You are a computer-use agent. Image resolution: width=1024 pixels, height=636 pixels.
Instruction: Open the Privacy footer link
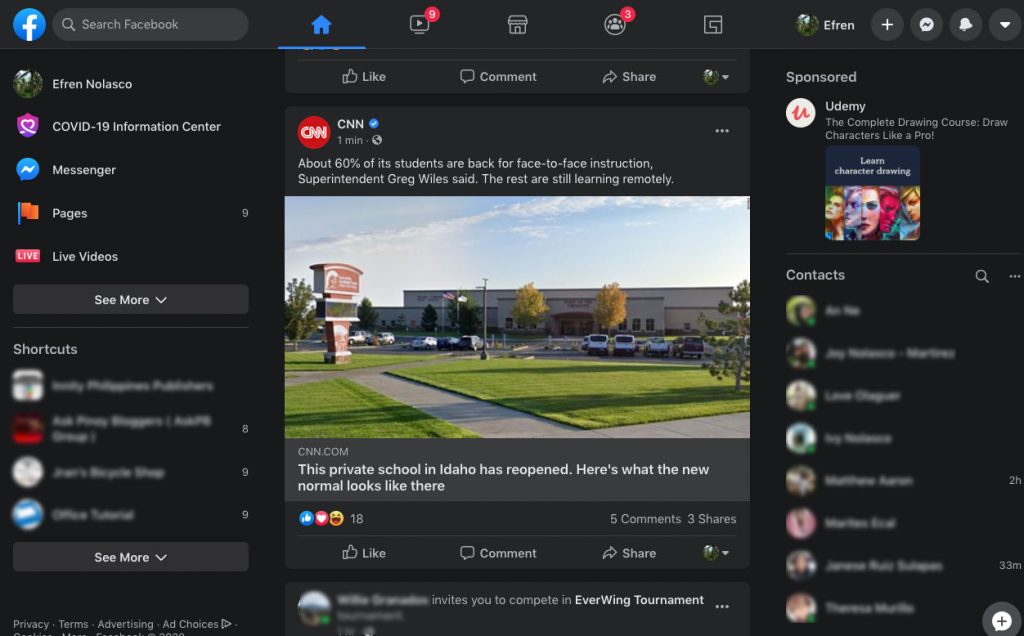(31, 624)
